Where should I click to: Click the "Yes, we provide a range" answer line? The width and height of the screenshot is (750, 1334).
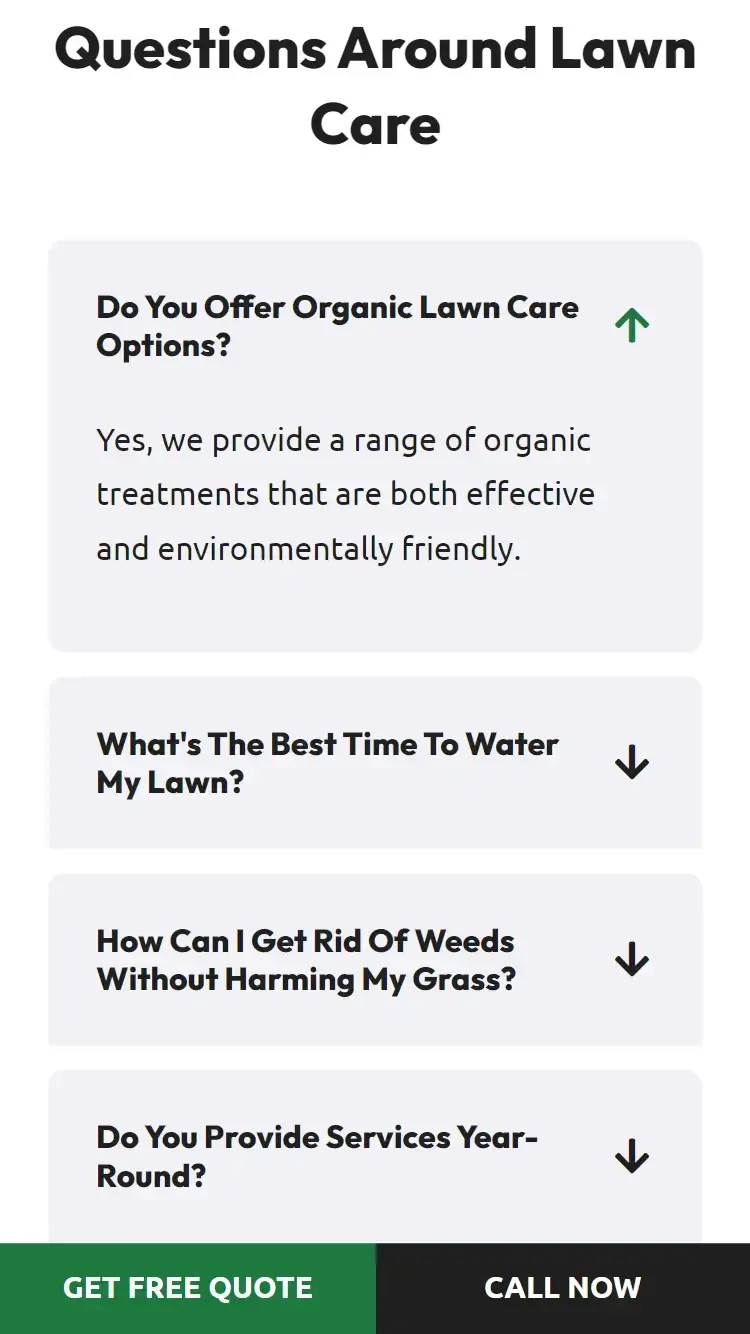(343, 440)
